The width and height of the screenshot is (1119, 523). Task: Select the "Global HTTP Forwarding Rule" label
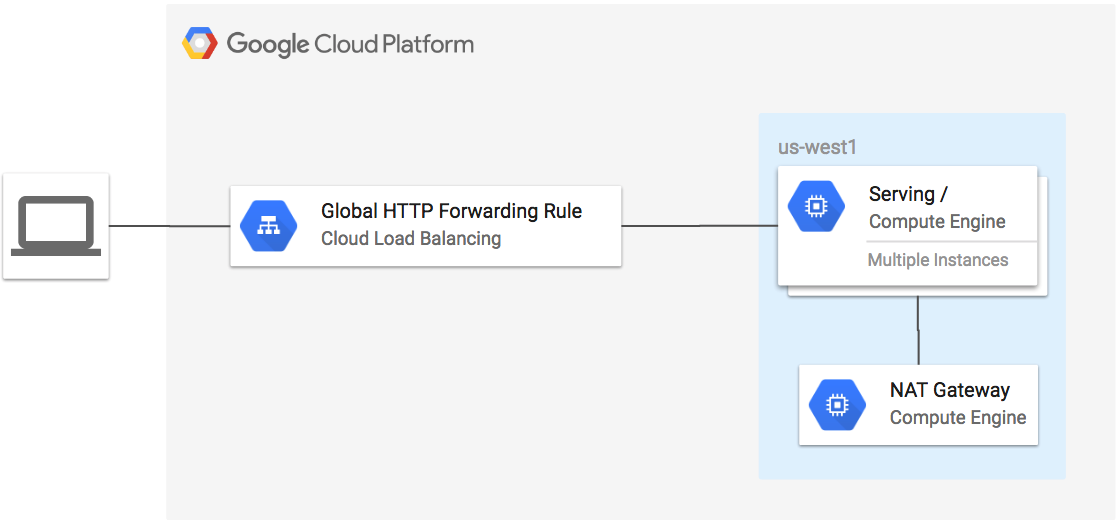[x=452, y=211]
